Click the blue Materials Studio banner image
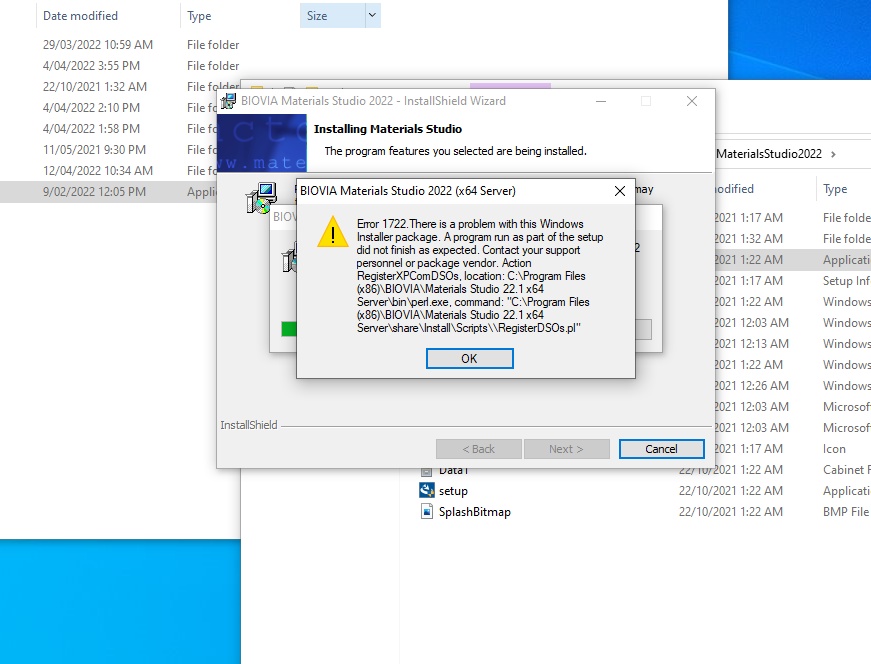This screenshot has height=664, width=871. tap(262, 143)
